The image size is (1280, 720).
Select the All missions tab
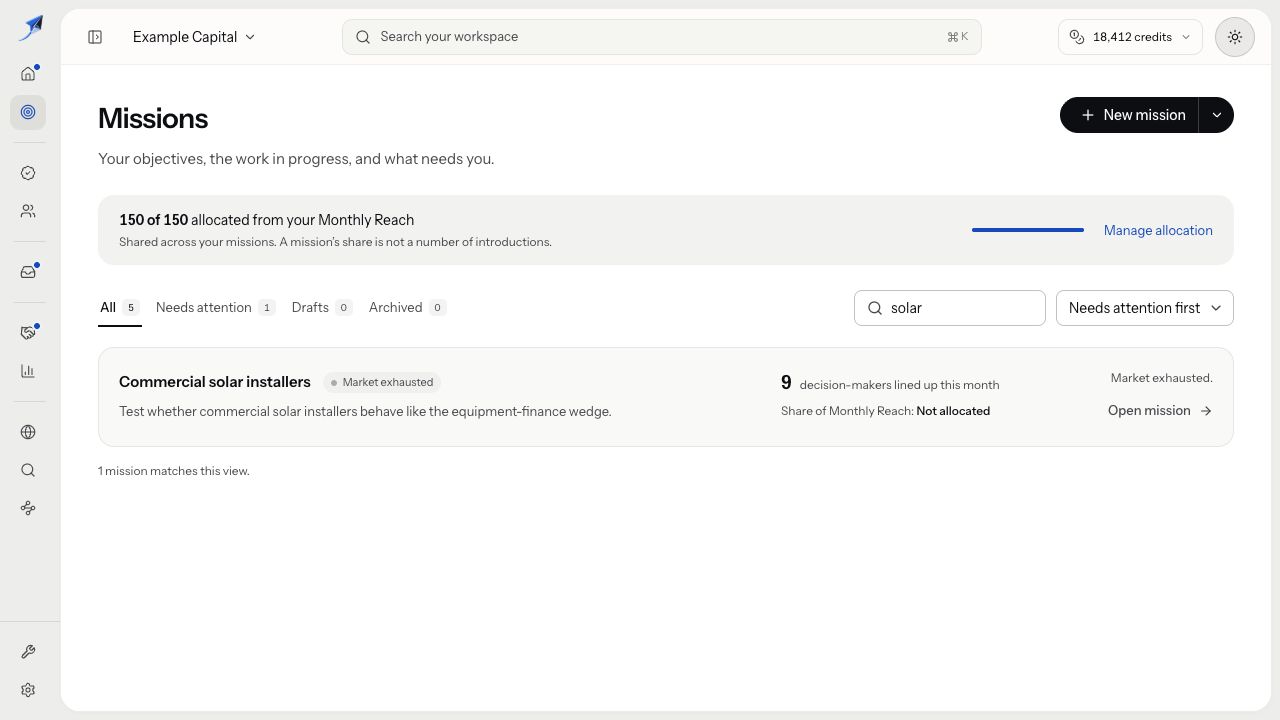click(x=120, y=307)
